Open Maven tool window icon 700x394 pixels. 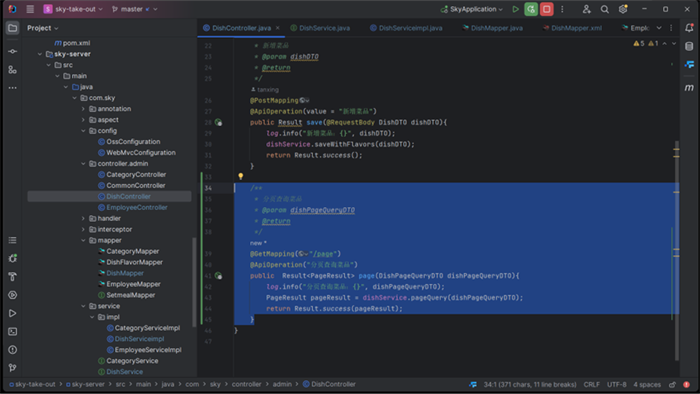coord(689,87)
